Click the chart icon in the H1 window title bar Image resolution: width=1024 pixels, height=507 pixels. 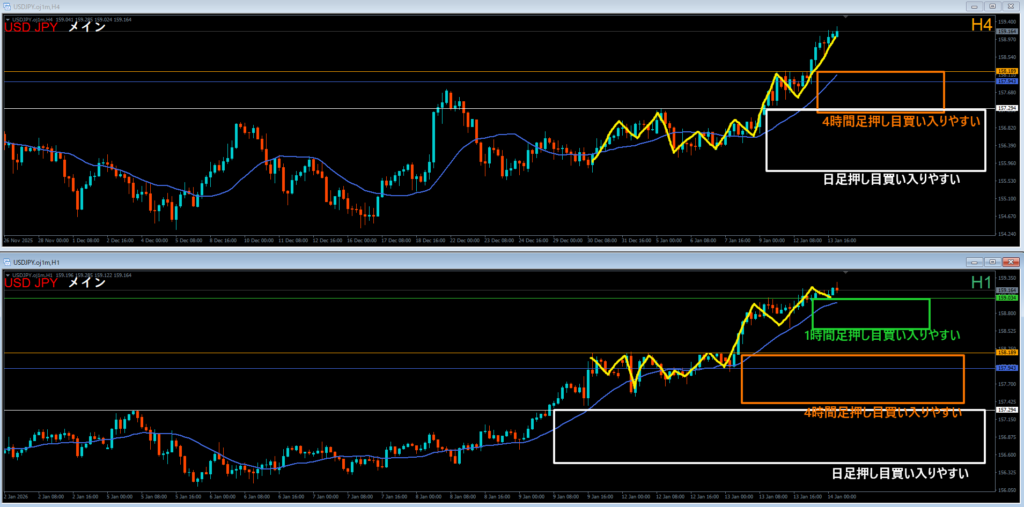tap(7, 262)
